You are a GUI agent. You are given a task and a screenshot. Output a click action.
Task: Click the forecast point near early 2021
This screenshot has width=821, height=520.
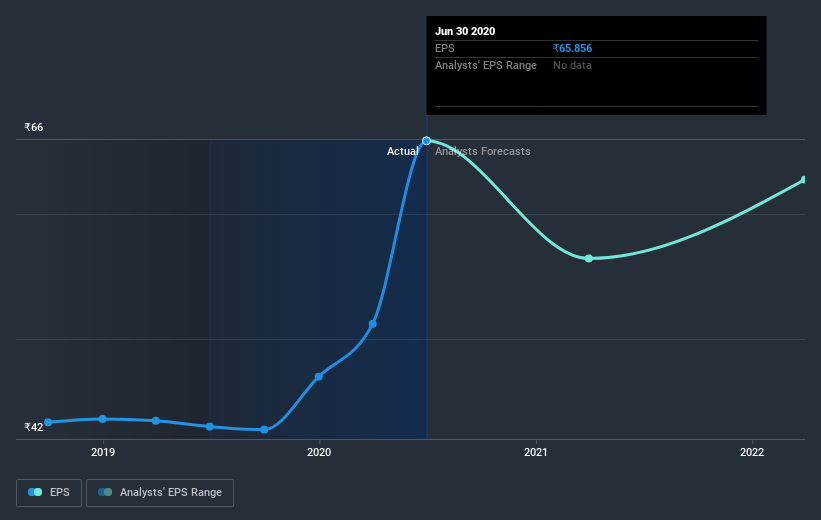[589, 259]
